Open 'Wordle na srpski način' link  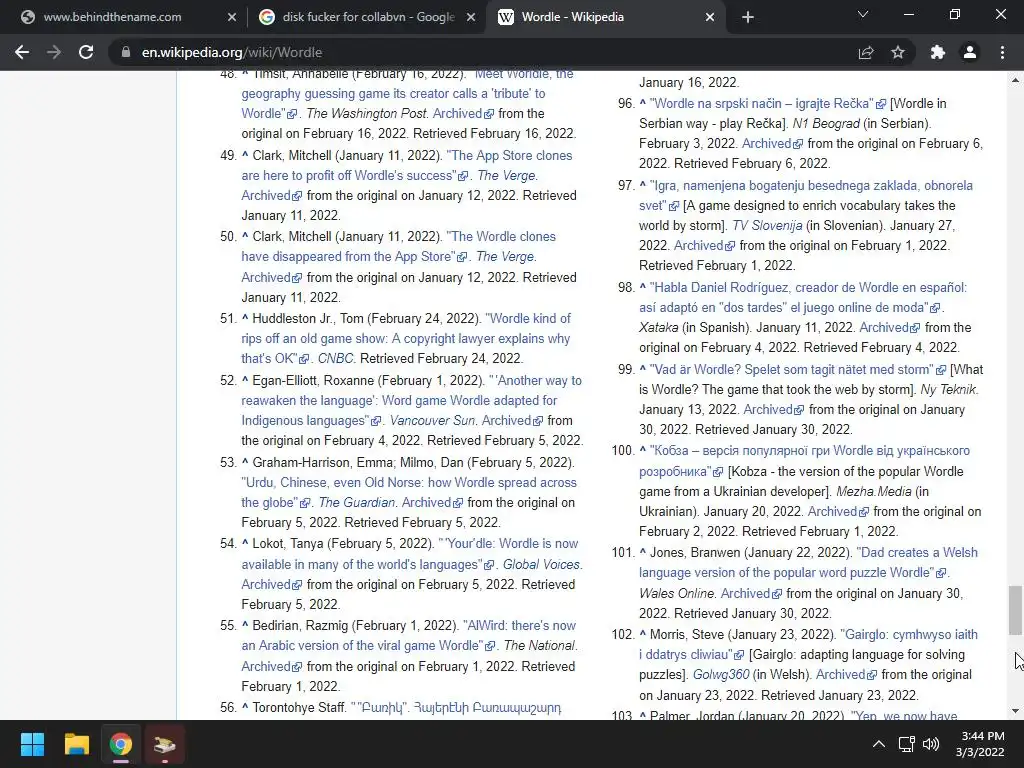click(x=767, y=103)
